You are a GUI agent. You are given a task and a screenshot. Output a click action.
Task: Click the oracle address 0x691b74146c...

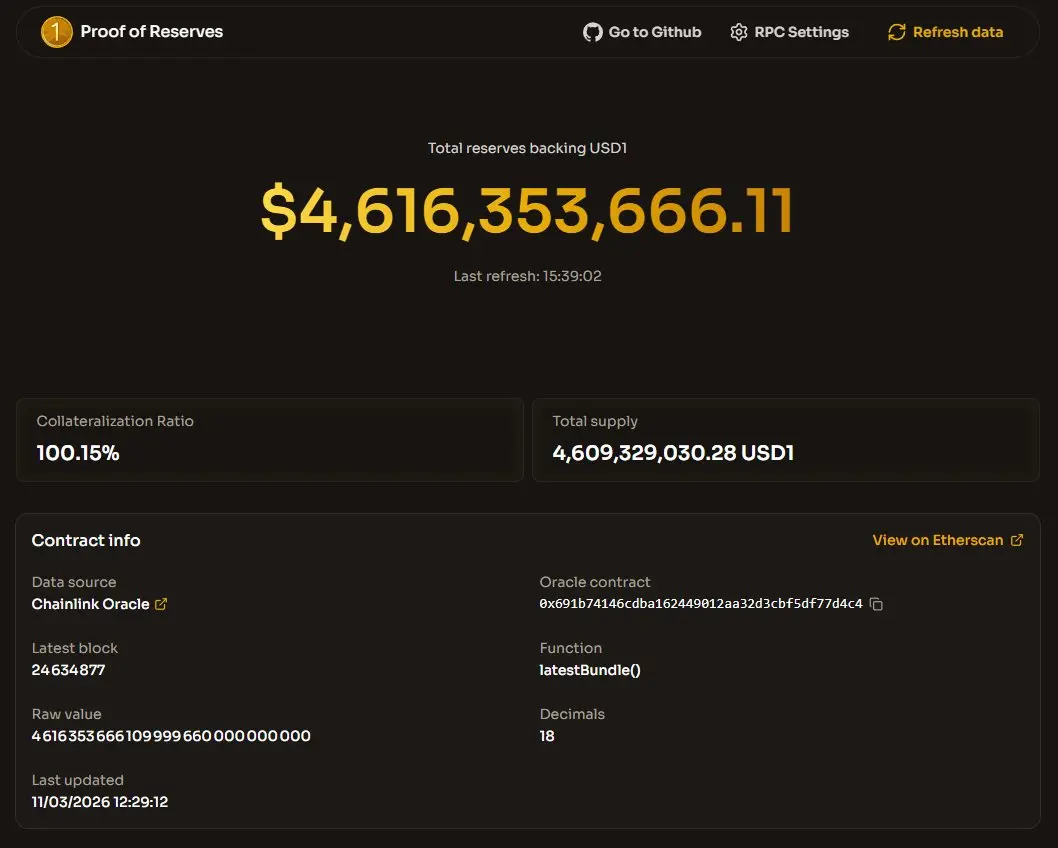click(x=700, y=604)
